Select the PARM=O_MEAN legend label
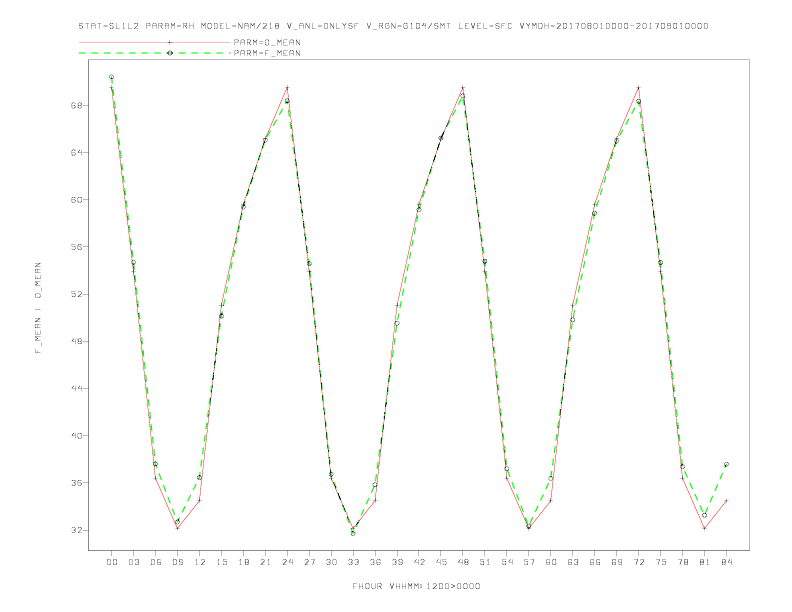This screenshot has width=792, height=612. tap(267, 42)
